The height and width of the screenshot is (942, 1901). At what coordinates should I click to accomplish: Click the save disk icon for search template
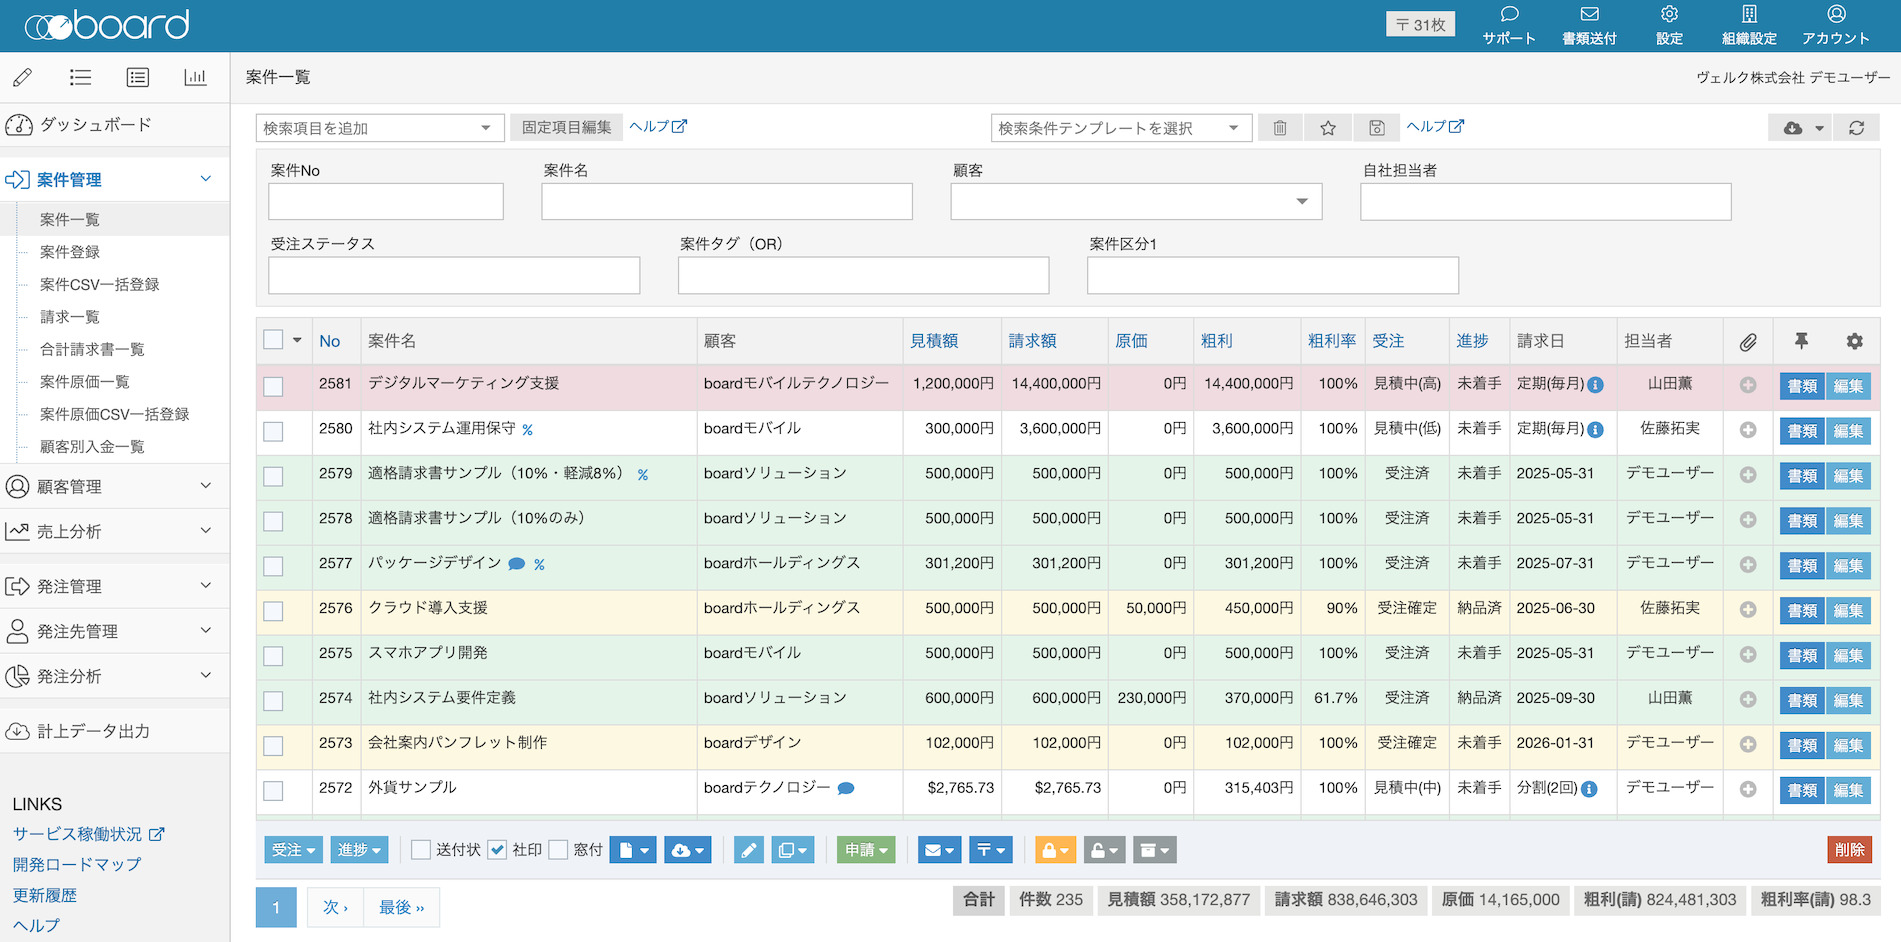click(x=1377, y=128)
